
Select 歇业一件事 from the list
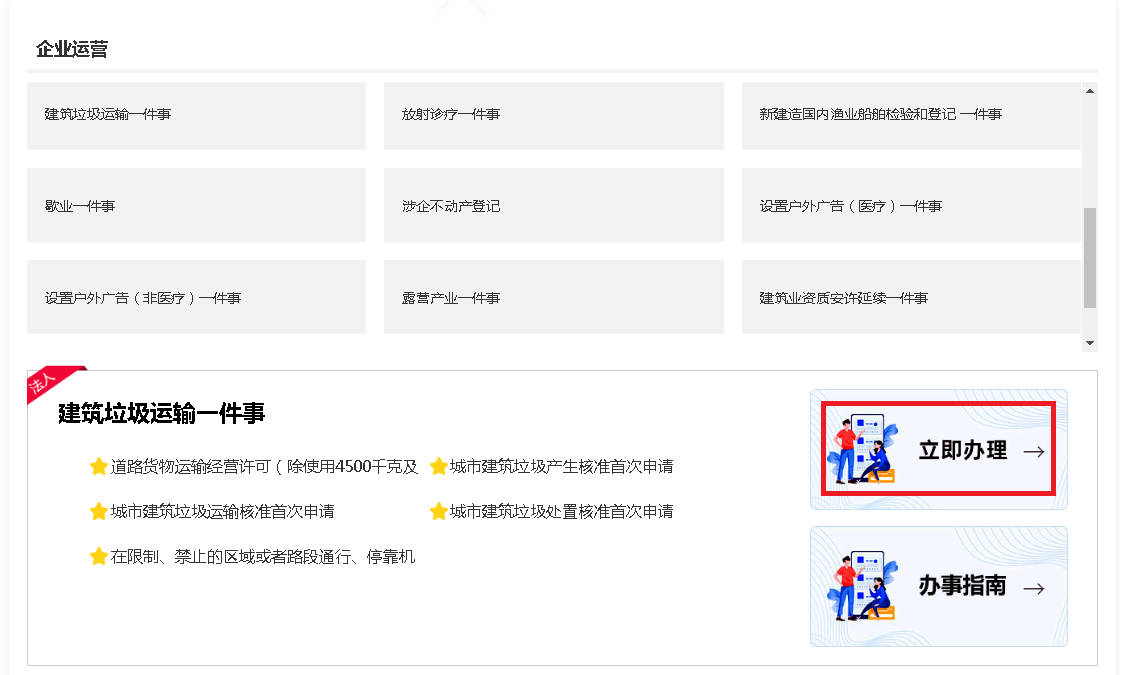tap(196, 205)
